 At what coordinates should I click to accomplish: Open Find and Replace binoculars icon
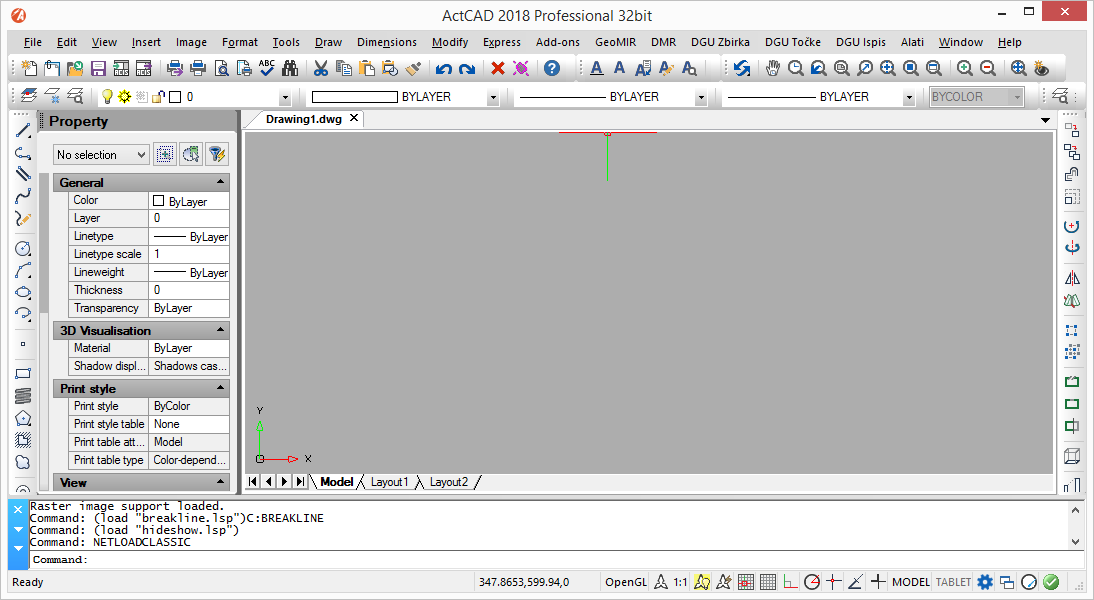pos(290,68)
